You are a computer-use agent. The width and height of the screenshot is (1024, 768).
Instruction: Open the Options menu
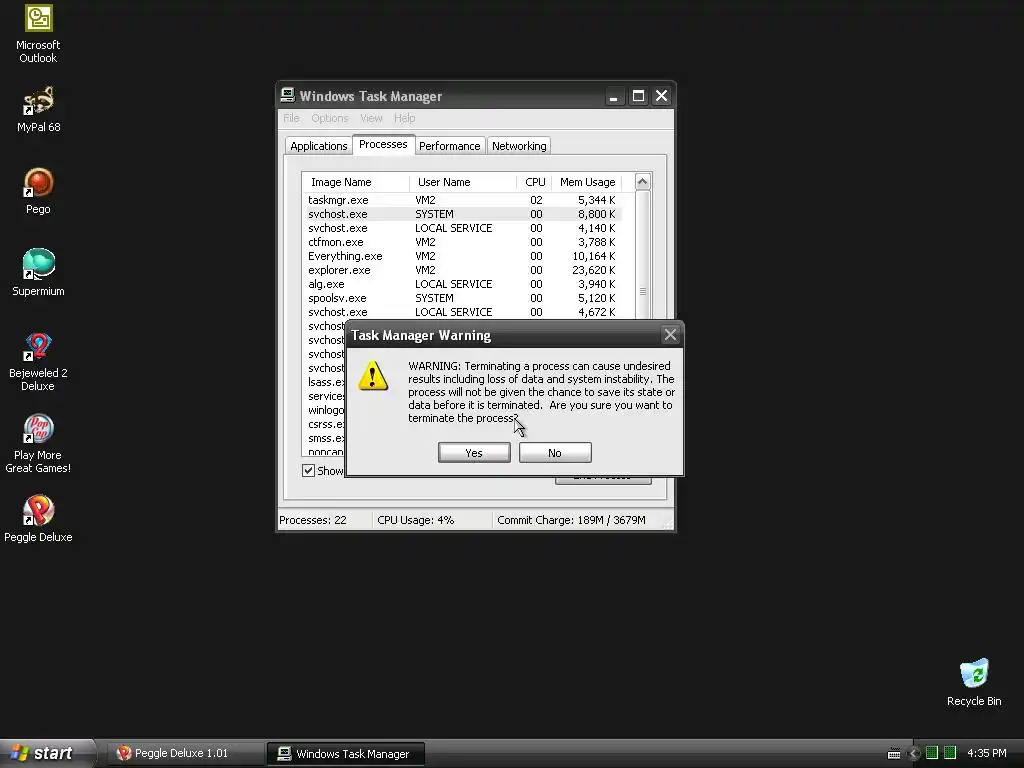pos(330,118)
